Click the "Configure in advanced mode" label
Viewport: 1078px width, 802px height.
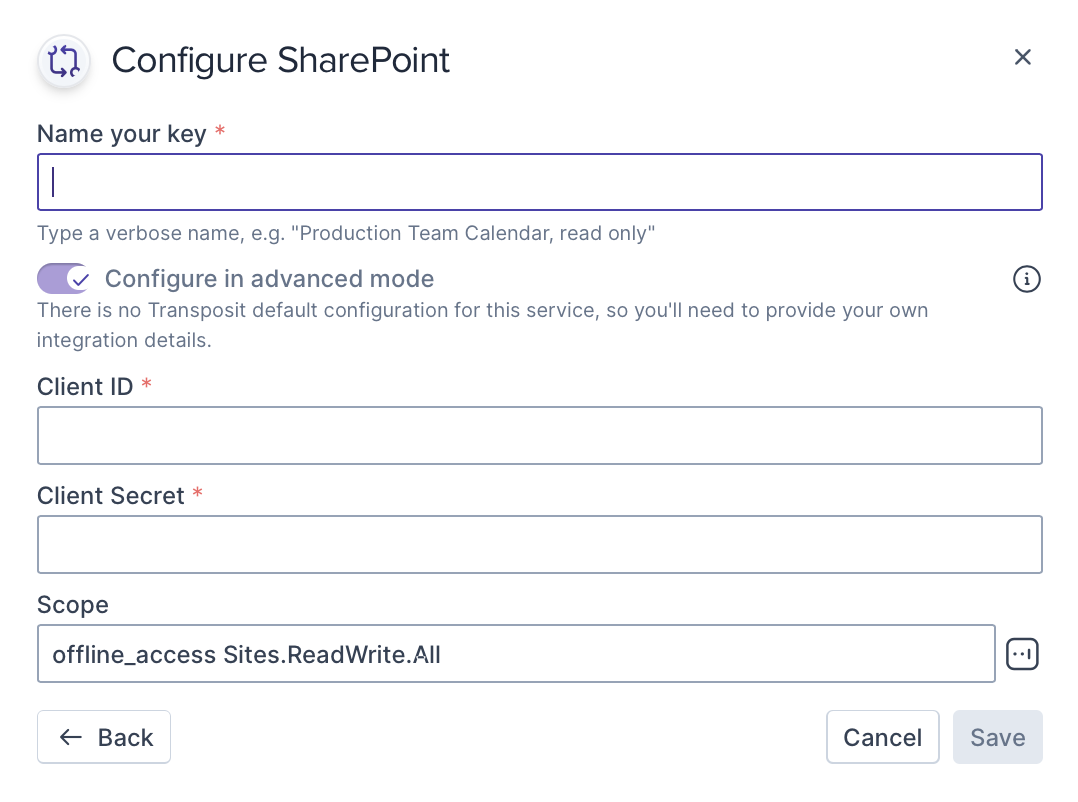point(269,278)
